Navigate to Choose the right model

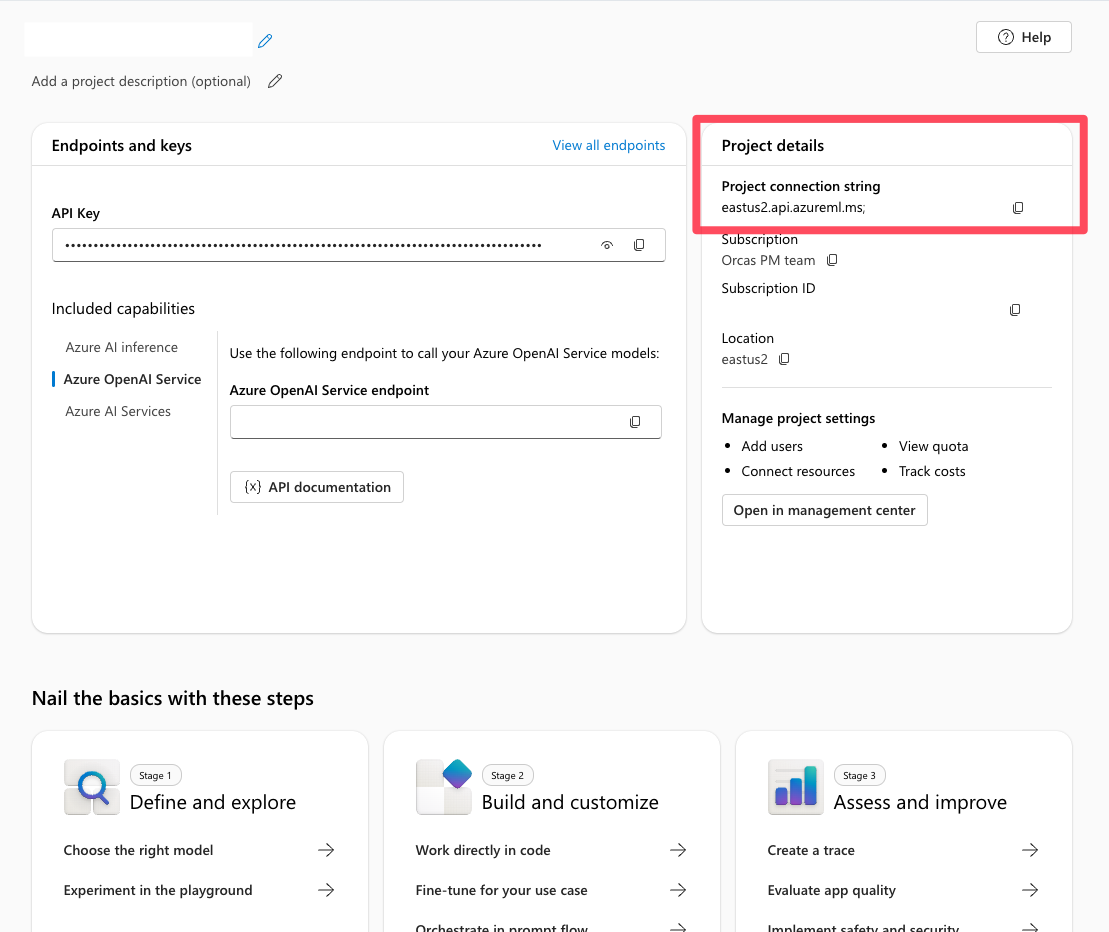coord(138,850)
